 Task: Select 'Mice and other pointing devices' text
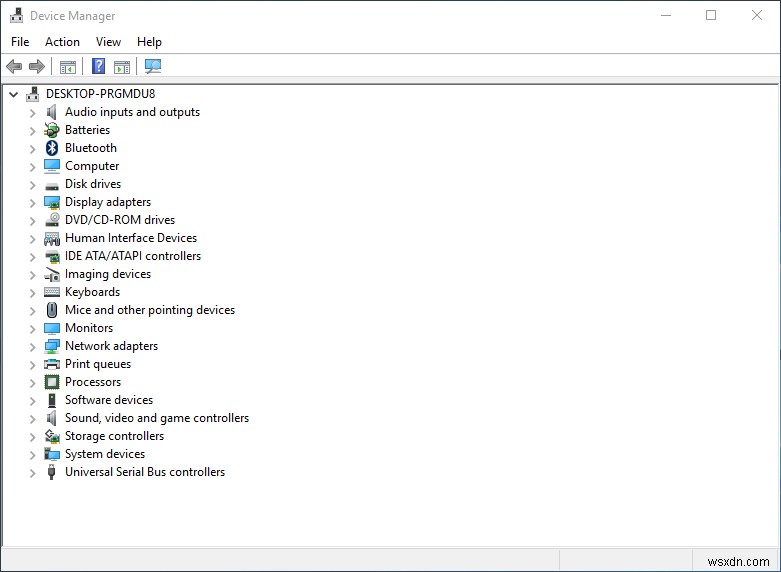(150, 310)
